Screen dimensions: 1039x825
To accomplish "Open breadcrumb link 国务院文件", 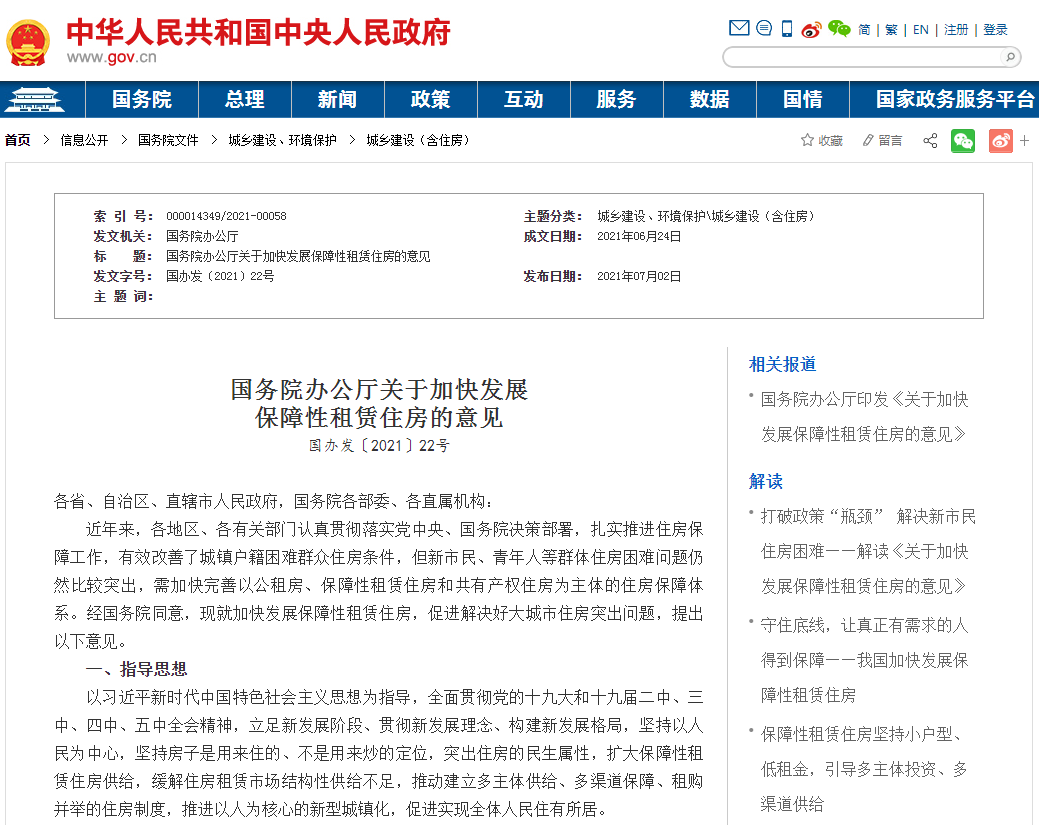I will (x=168, y=141).
